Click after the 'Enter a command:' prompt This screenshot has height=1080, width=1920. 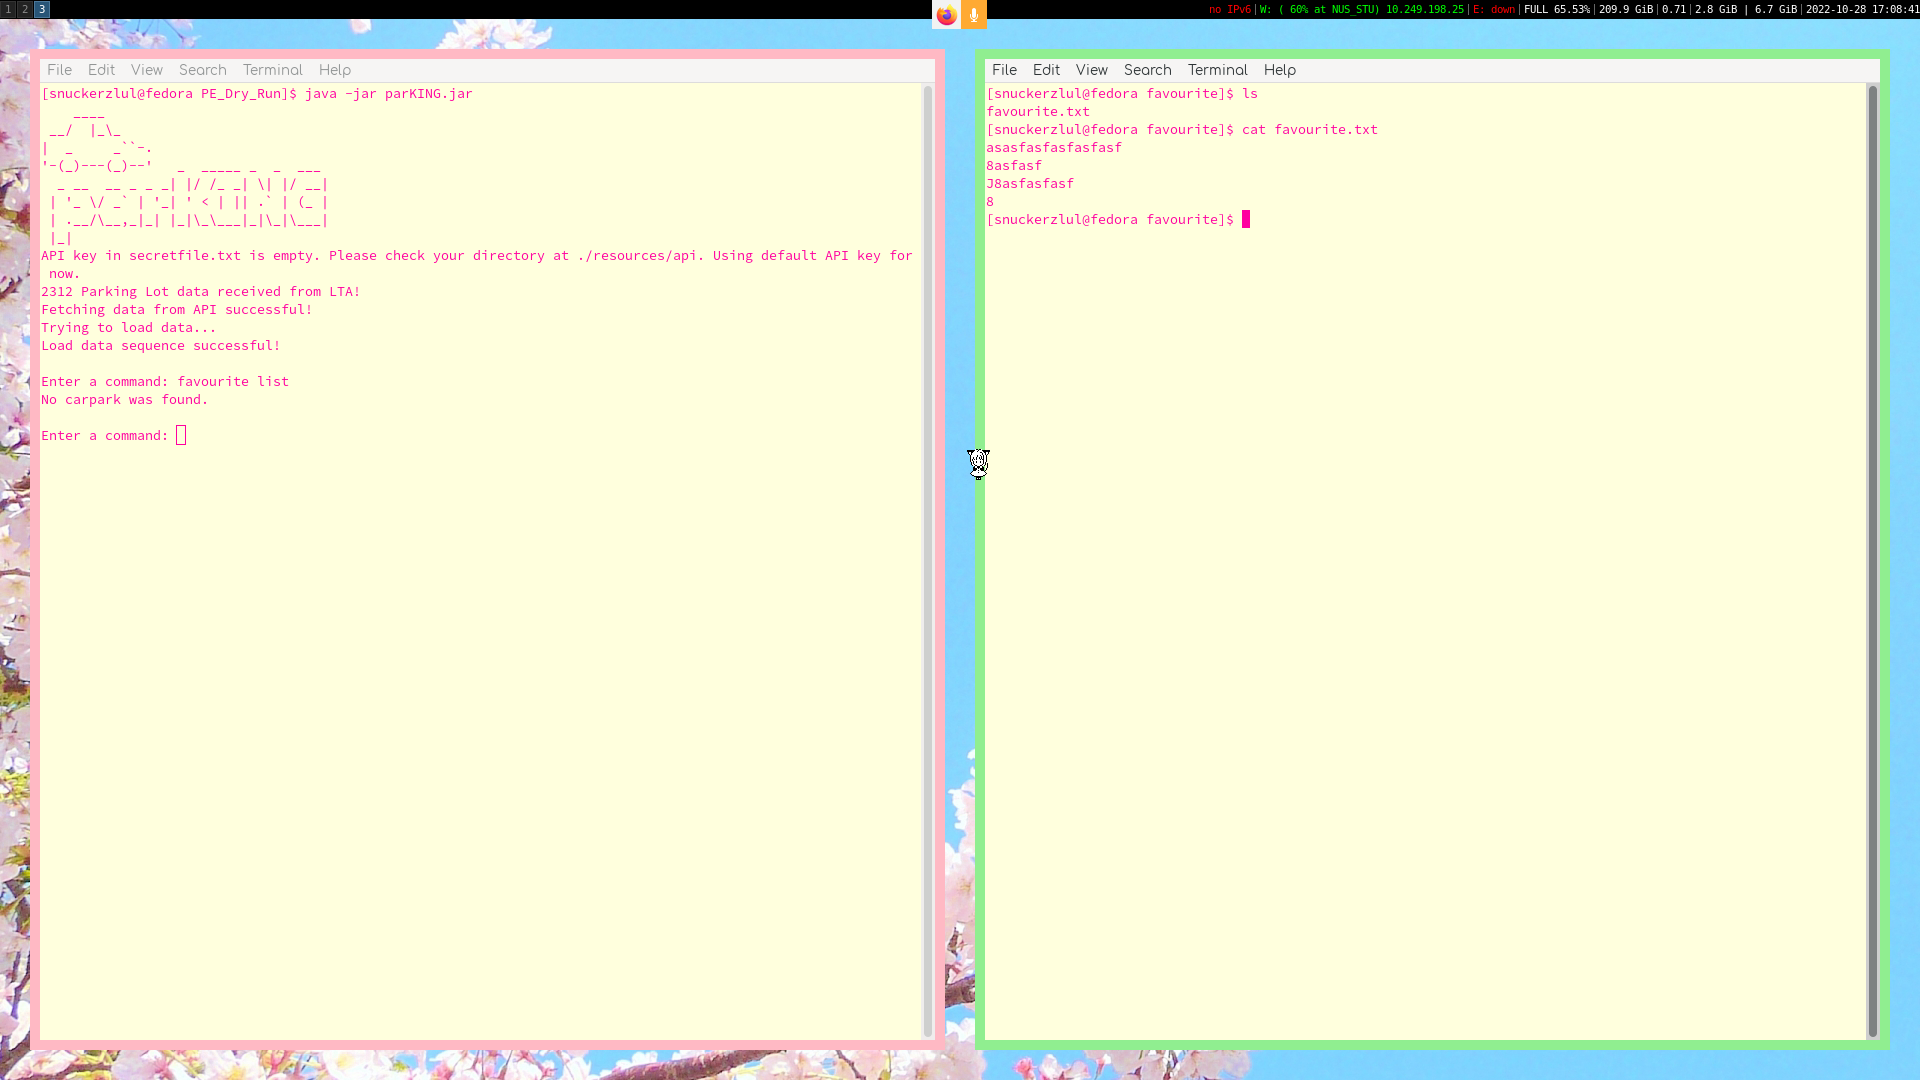click(181, 434)
